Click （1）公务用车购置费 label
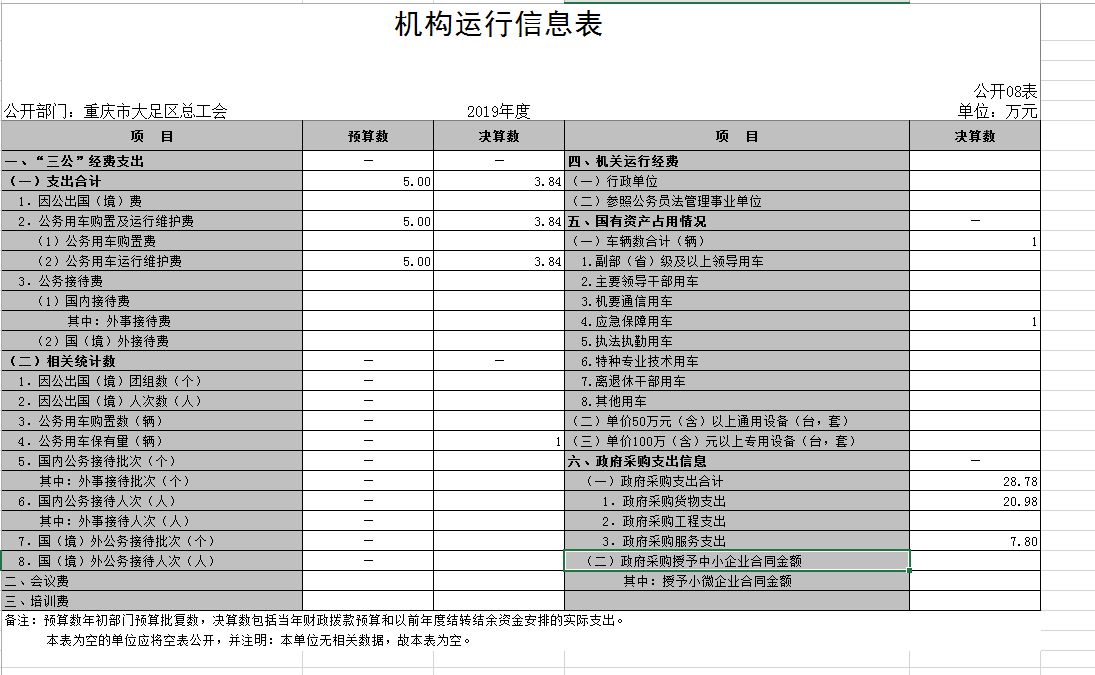The image size is (1095, 675). (96, 242)
